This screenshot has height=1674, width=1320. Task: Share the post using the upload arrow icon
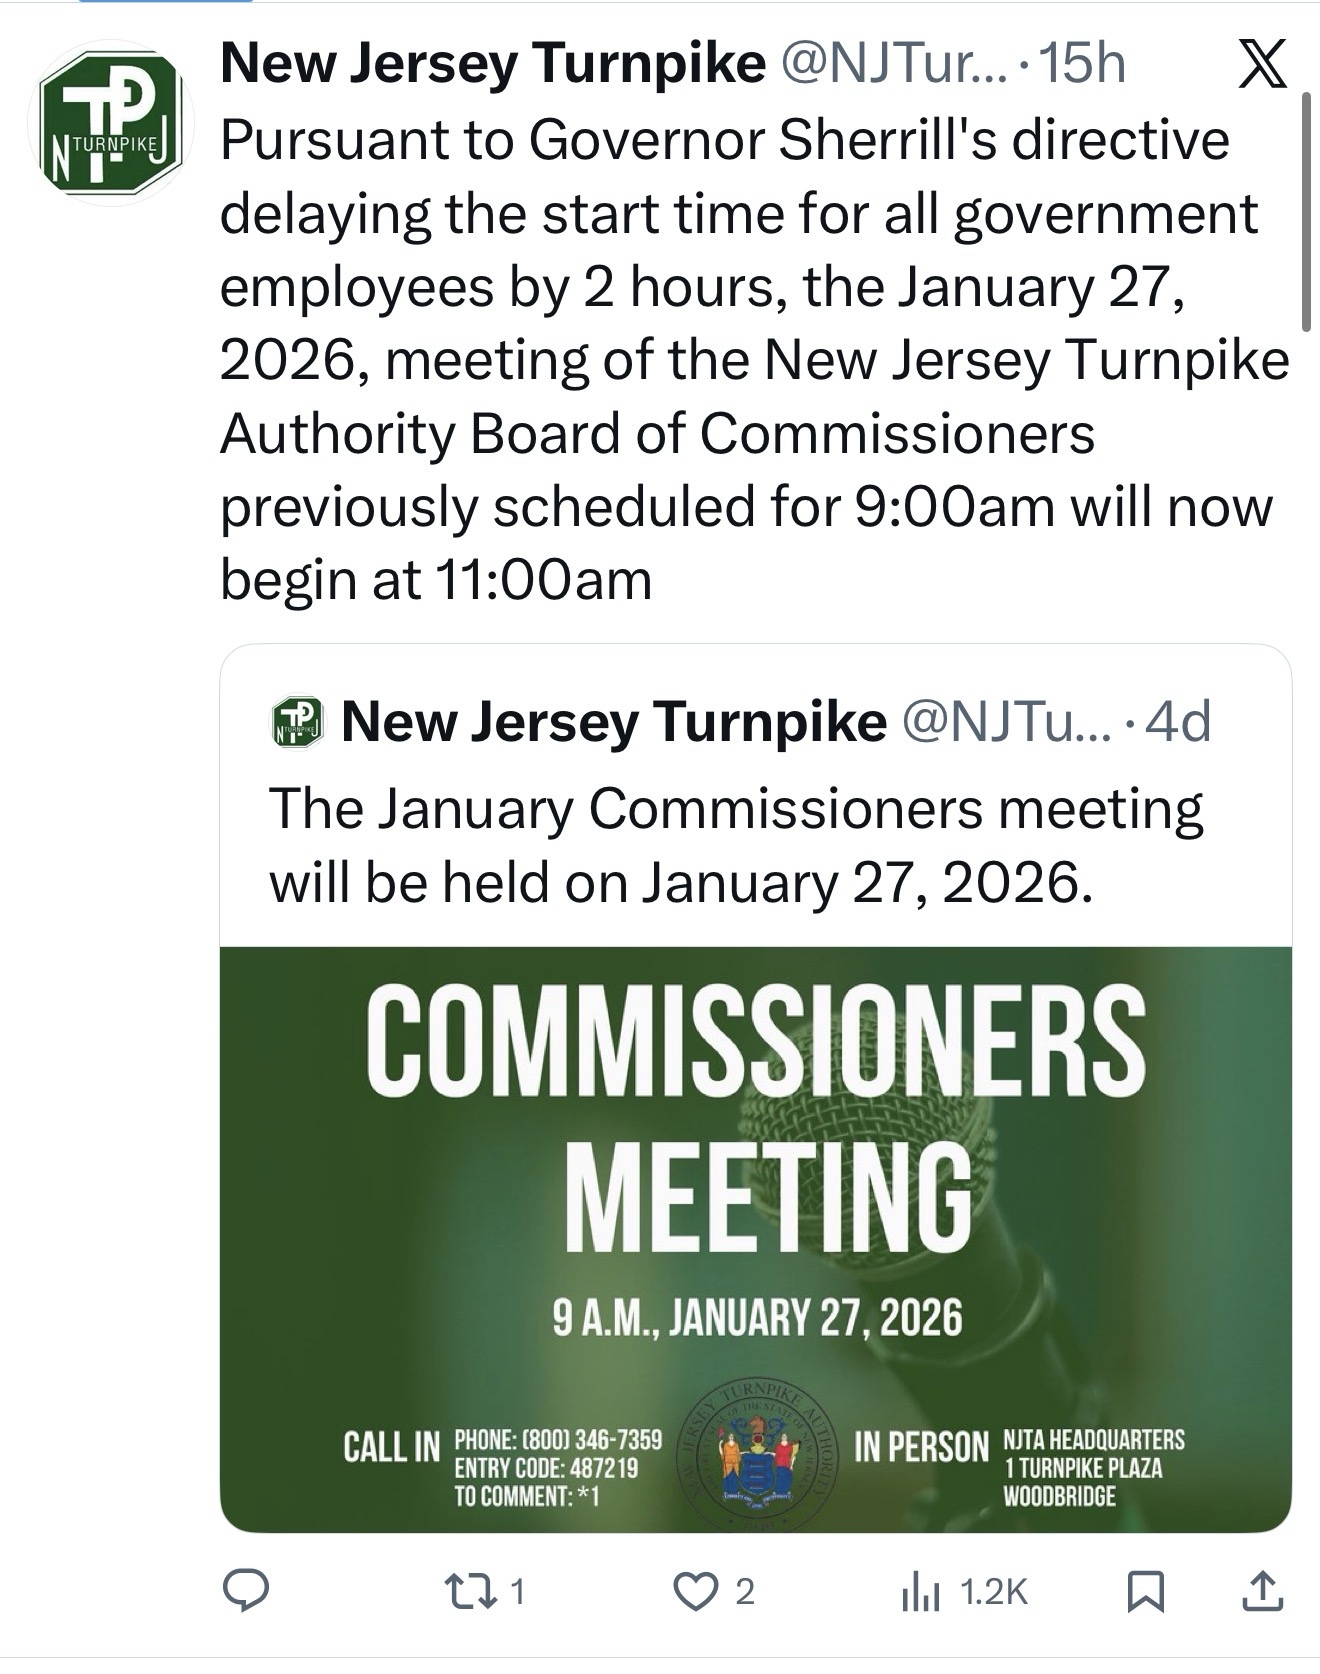(1262, 1591)
